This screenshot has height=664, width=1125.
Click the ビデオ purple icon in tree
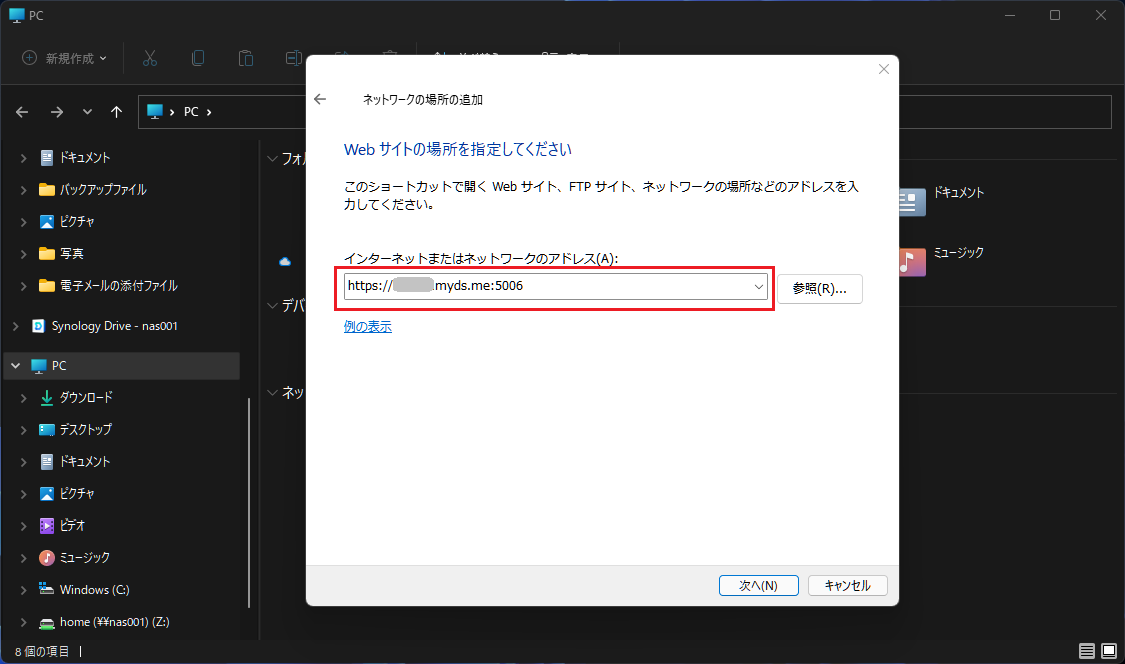[x=47, y=525]
